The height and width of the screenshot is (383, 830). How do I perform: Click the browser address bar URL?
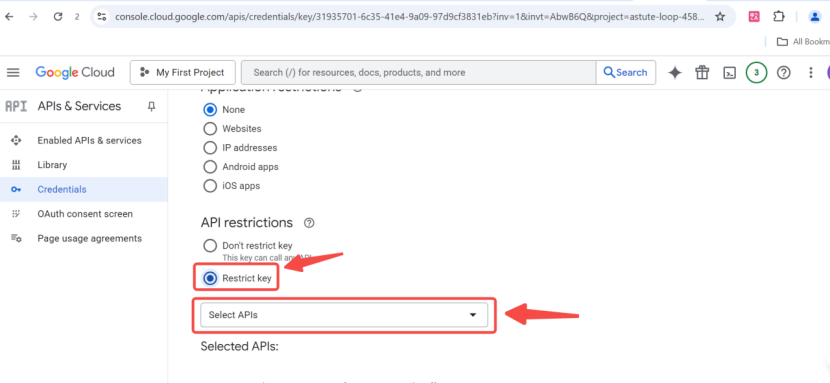tap(410, 17)
